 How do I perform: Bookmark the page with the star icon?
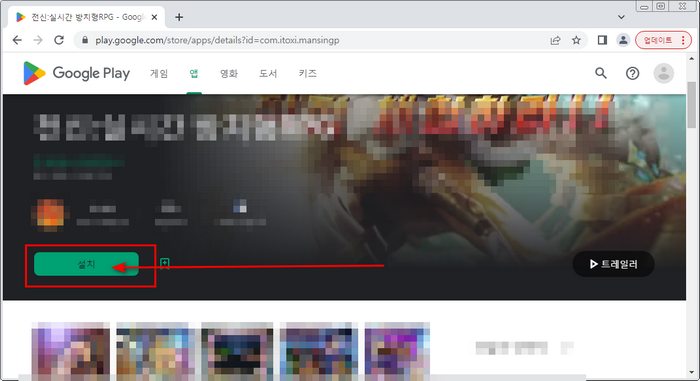576,40
